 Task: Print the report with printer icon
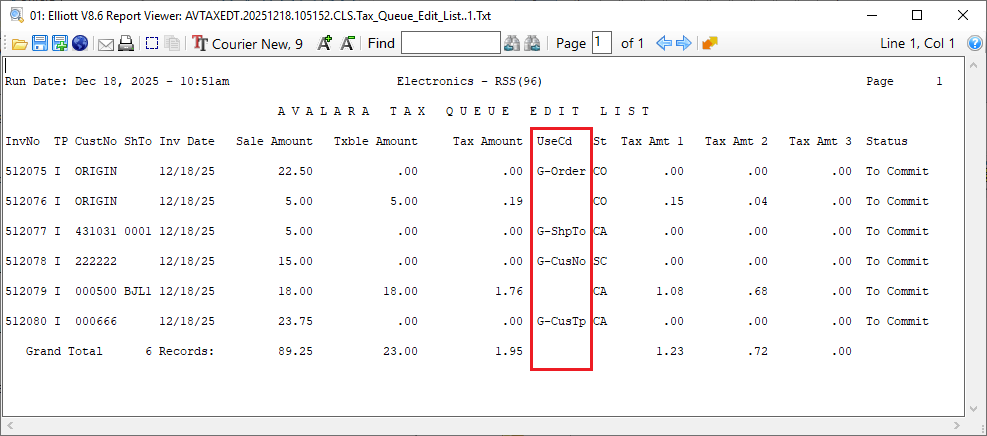coord(126,43)
